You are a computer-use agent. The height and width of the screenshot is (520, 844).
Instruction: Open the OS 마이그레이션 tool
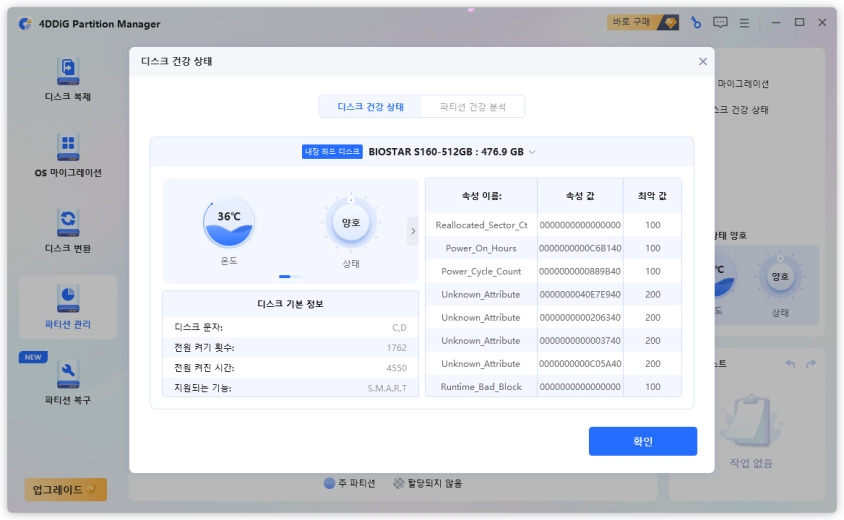point(68,155)
